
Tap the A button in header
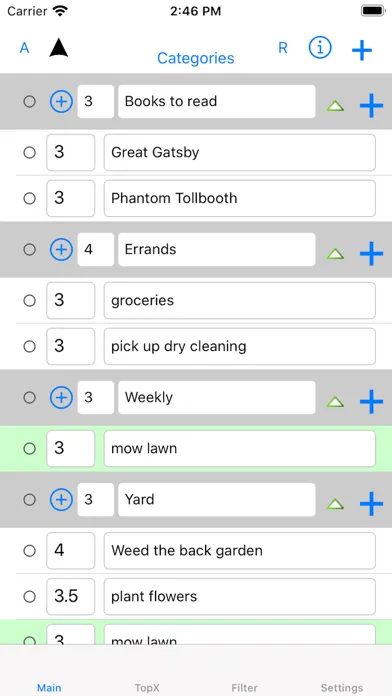click(x=24, y=47)
